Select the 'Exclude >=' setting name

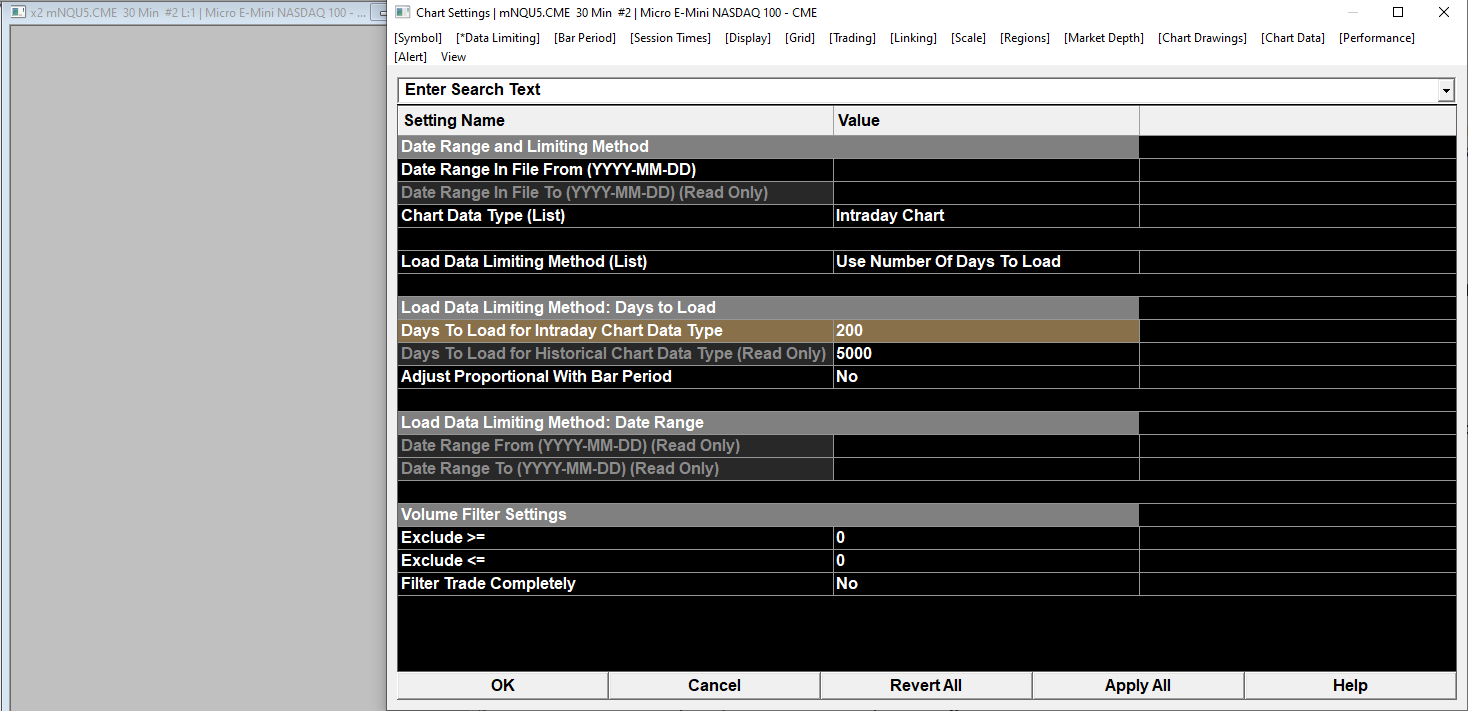[x=615, y=538]
